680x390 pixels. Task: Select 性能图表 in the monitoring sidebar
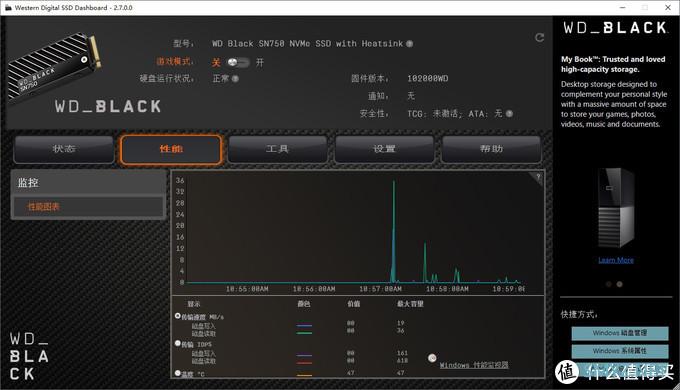88,206
